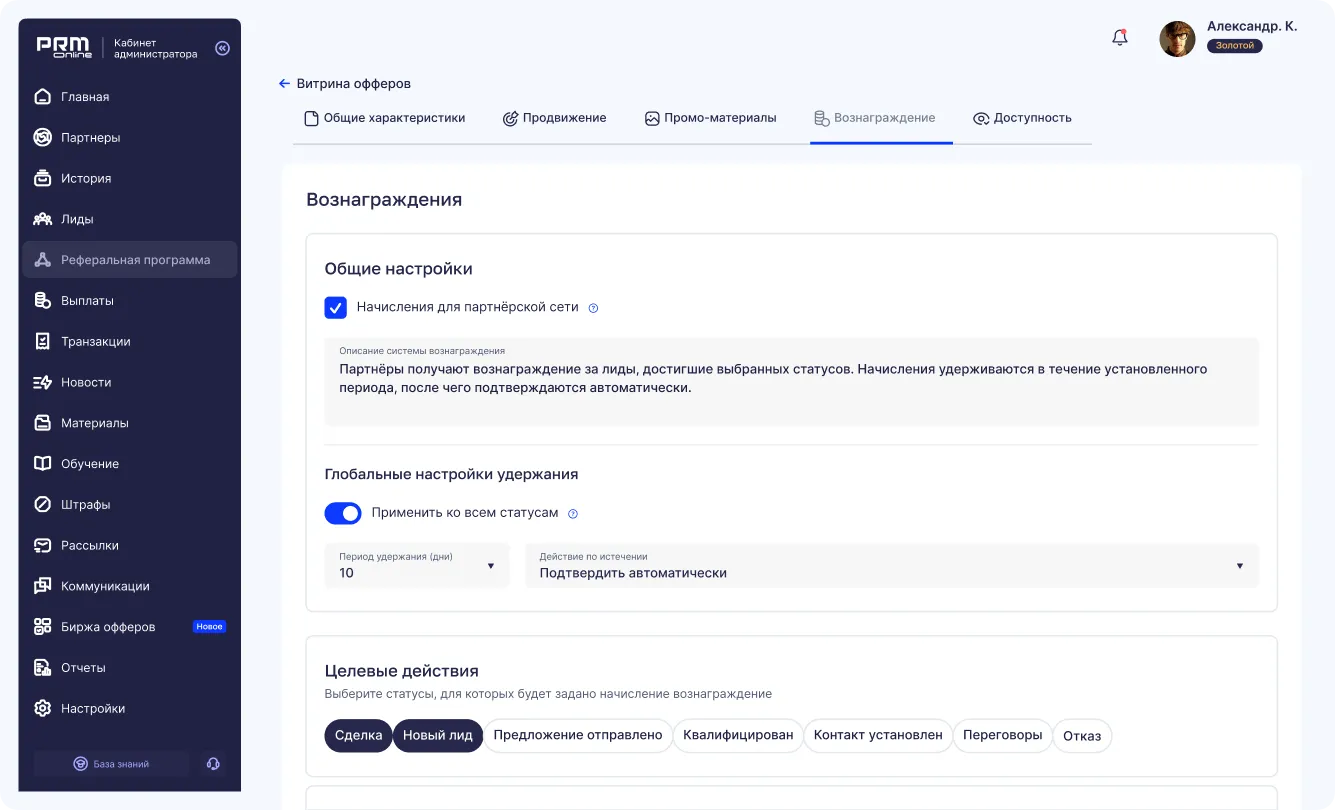1335x810 pixels.
Task: Select the Квалифицирован status chip
Action: [x=738, y=736]
